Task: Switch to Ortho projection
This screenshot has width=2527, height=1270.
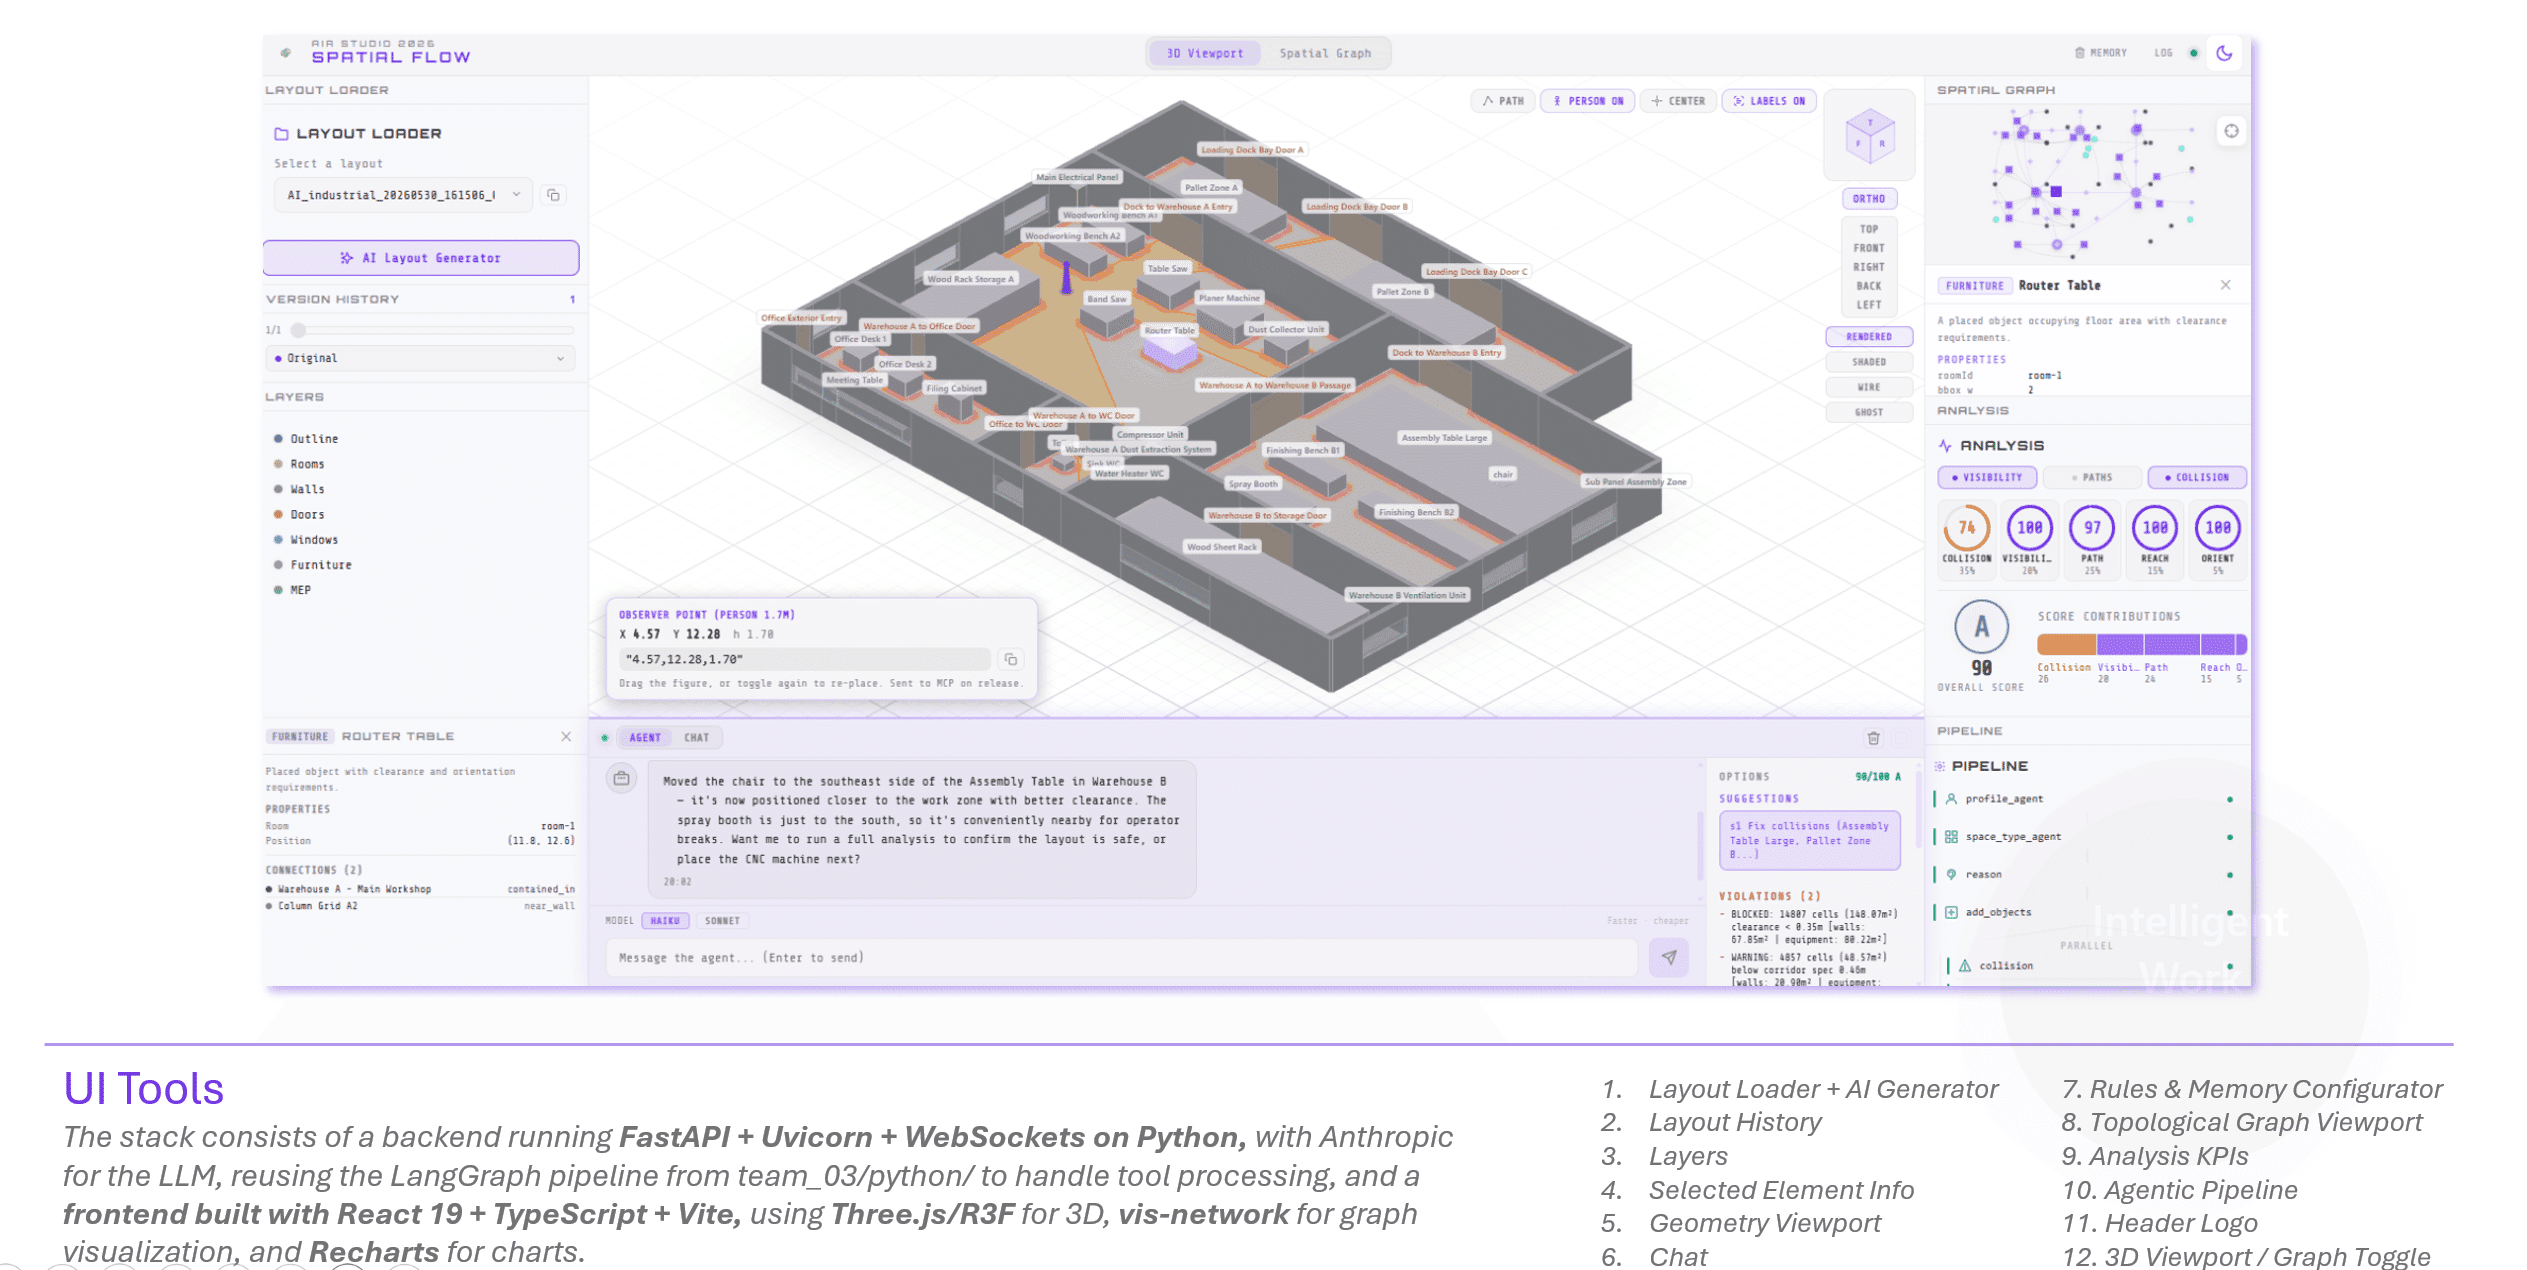Action: (1868, 199)
